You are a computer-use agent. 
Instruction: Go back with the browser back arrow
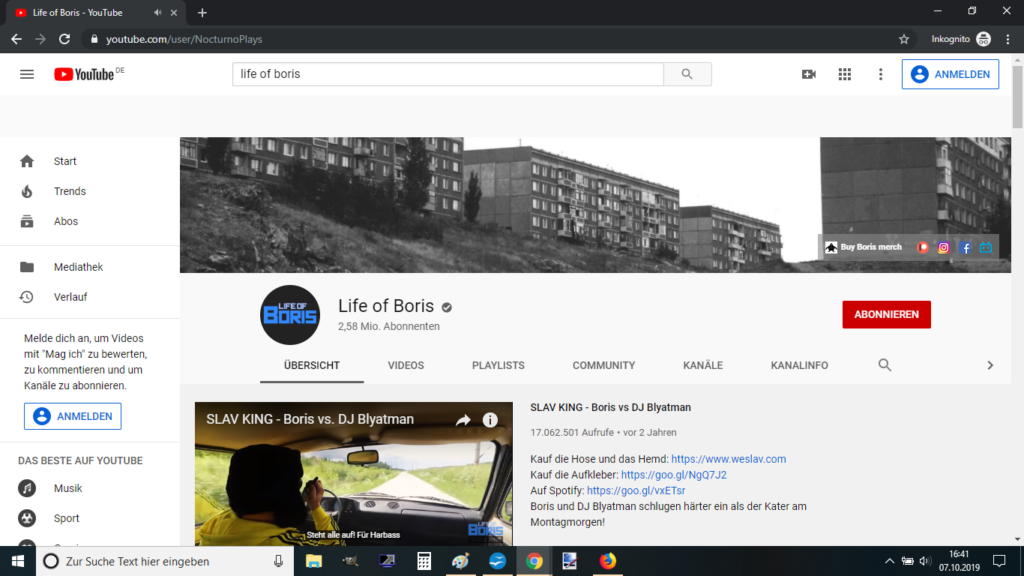[16, 39]
